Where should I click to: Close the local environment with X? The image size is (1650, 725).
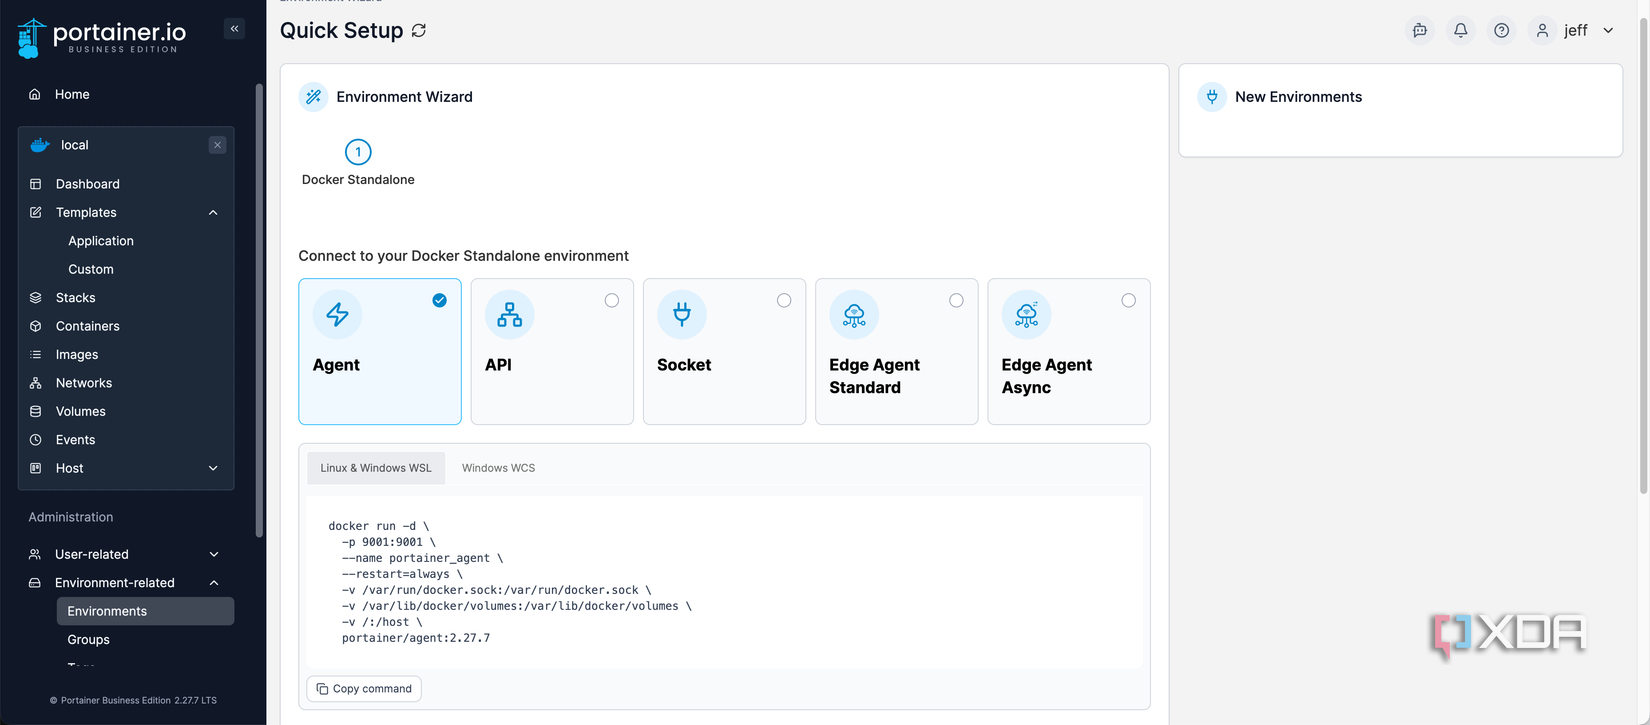point(217,145)
